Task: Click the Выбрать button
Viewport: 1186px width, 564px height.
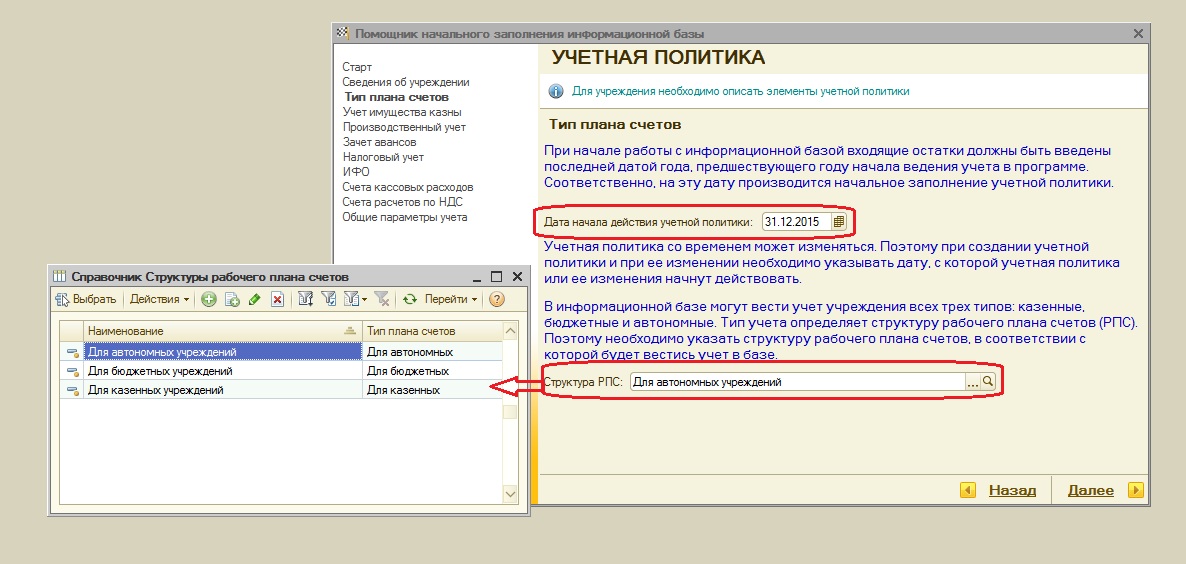Action: [86, 299]
